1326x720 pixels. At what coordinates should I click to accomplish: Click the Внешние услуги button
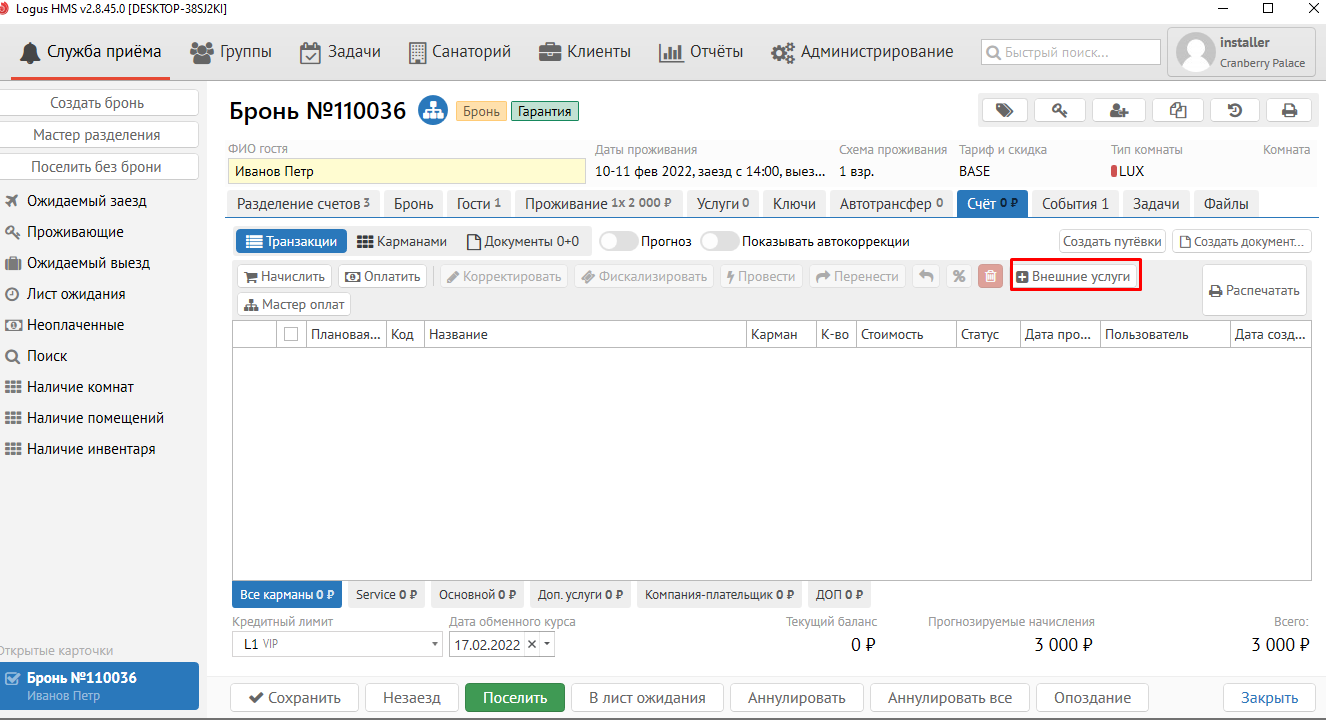coord(1074,277)
